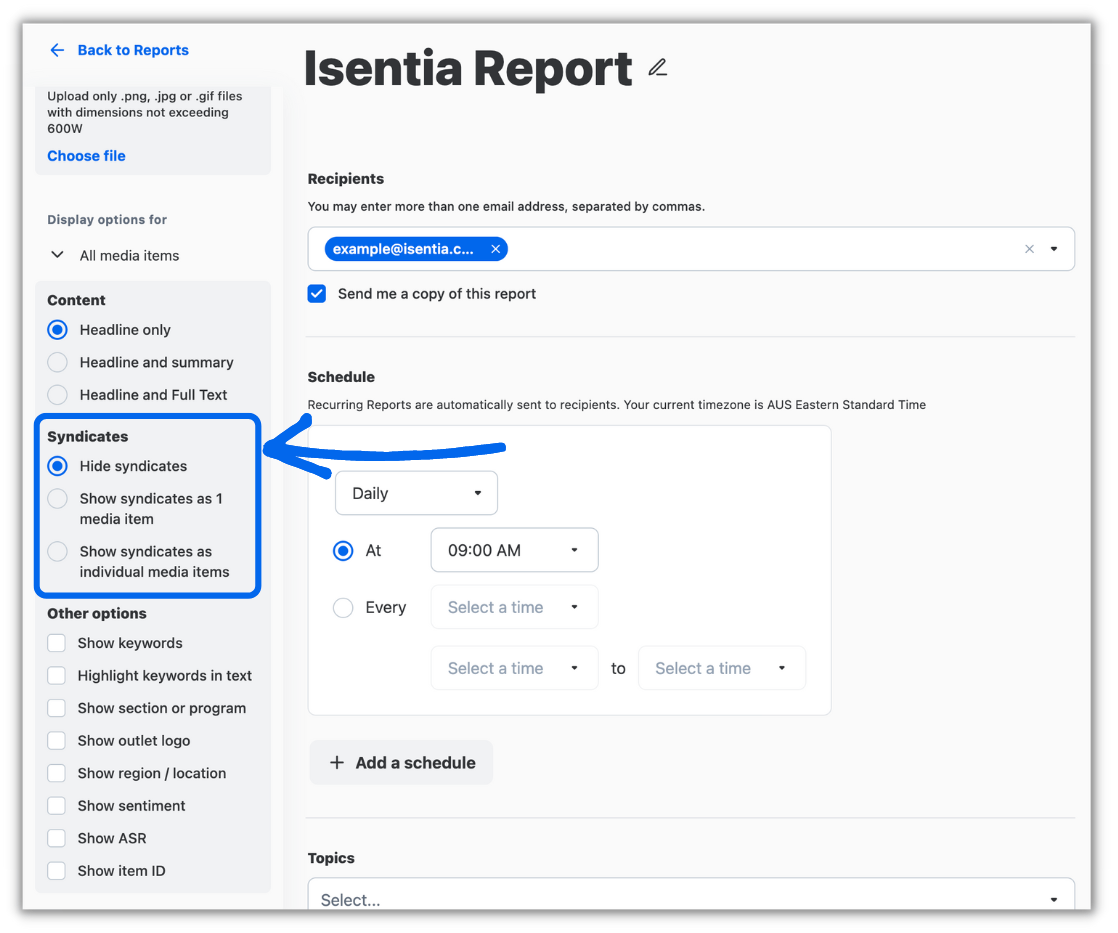Screen dimensions: 1118x933
Task: Click the Display options for label
Action: tap(107, 220)
